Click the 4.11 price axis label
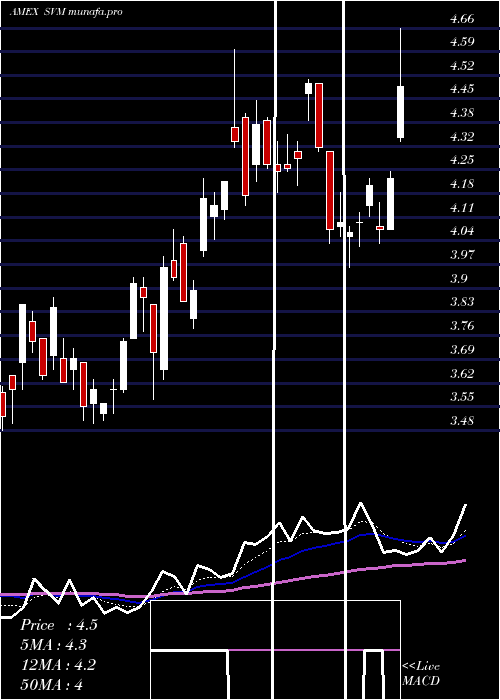This screenshot has width=500, height=700. (462, 208)
